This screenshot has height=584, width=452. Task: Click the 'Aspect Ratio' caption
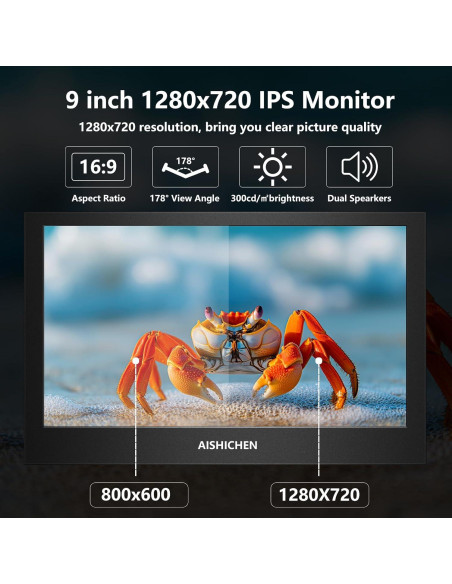tap(98, 198)
